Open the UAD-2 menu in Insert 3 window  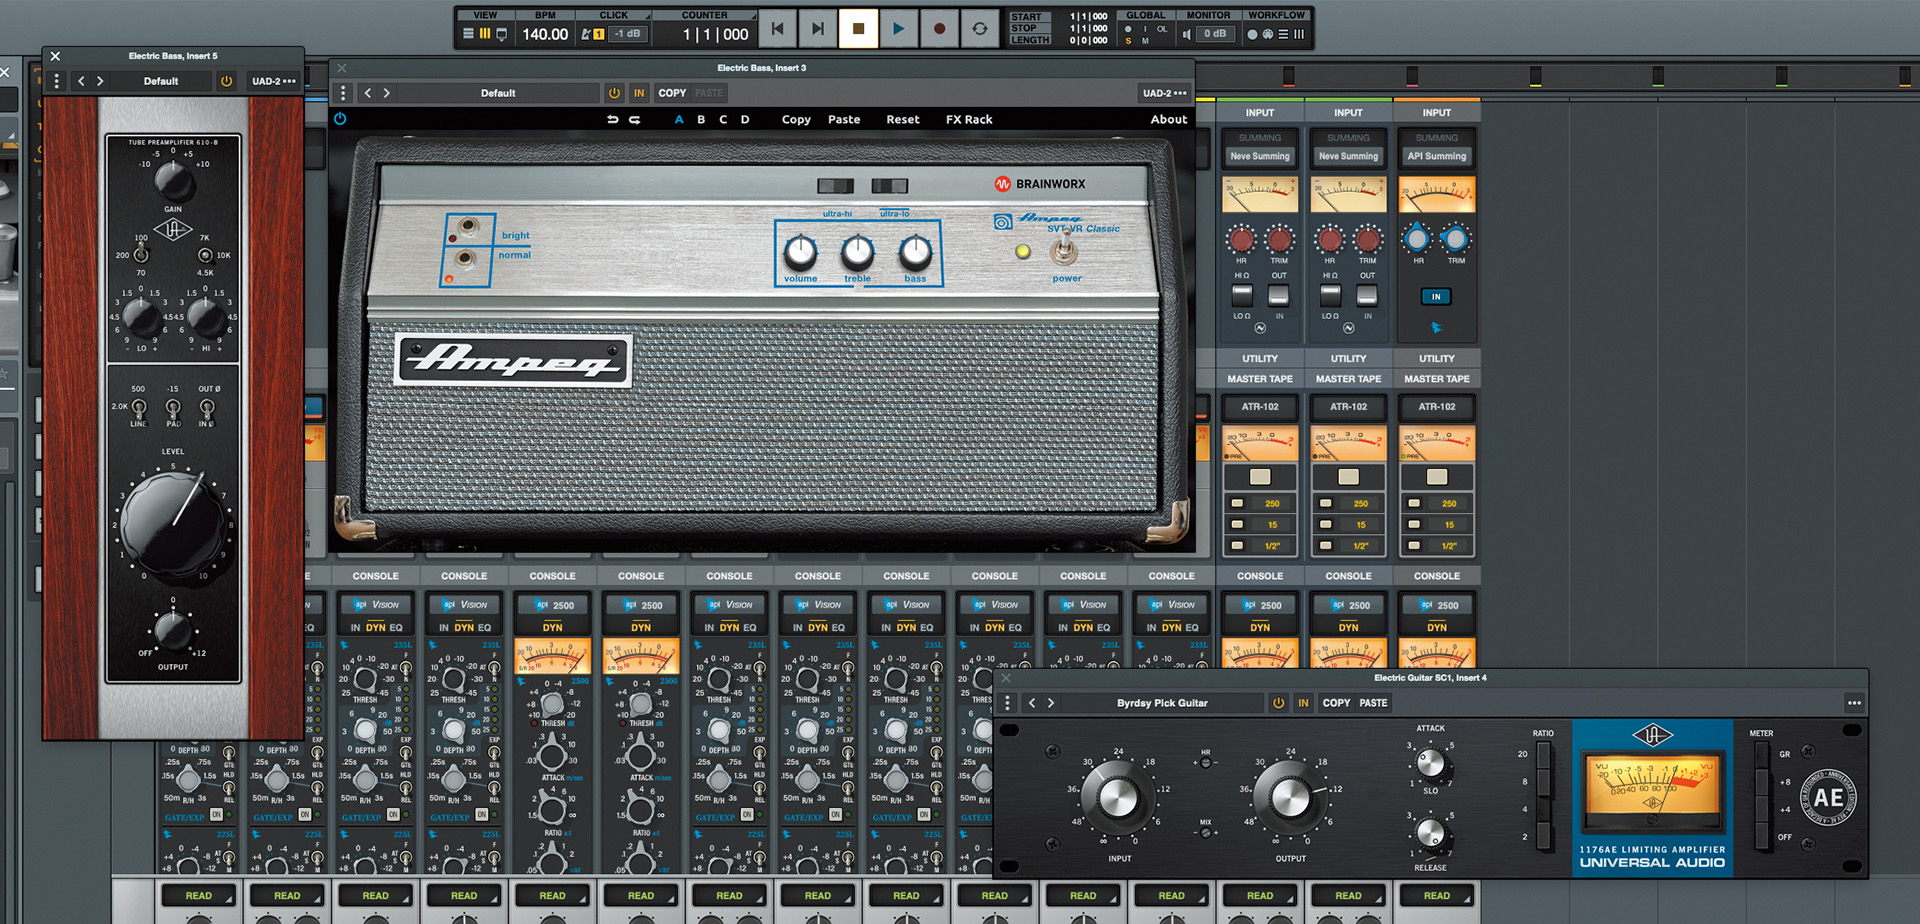pyautogui.click(x=1164, y=93)
